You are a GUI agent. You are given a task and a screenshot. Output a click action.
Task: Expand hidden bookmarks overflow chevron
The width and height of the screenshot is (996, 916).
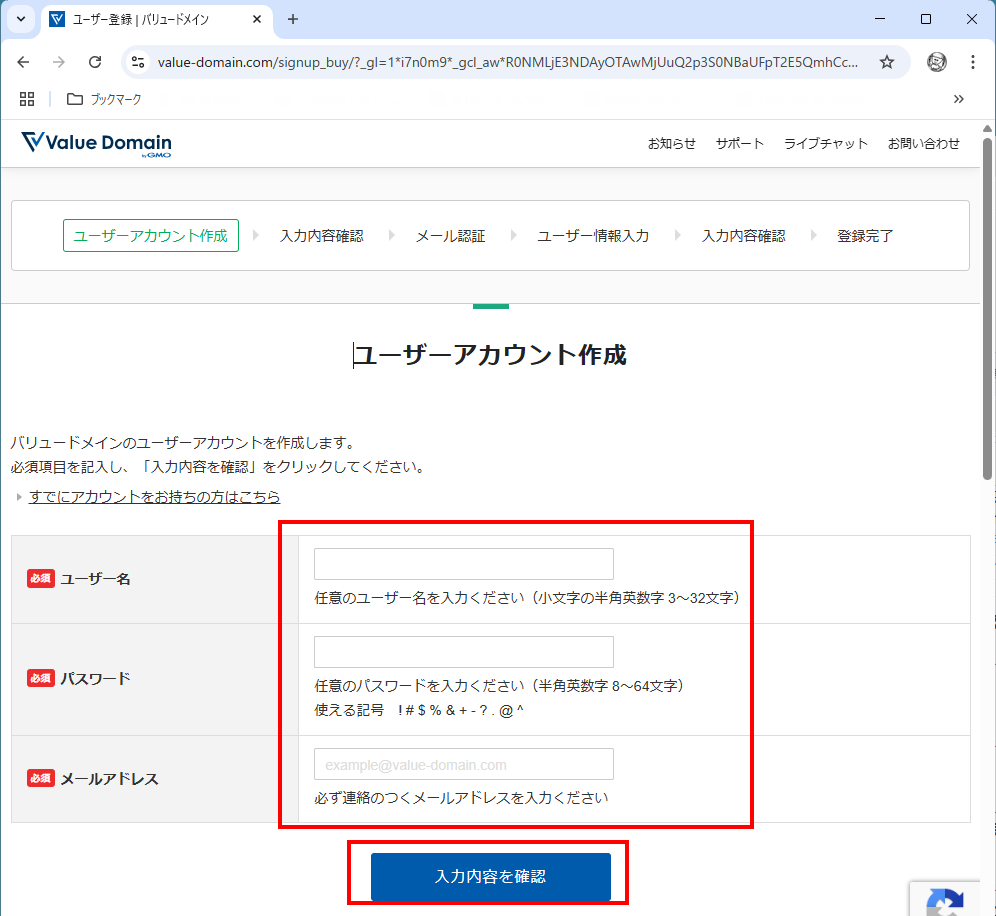tap(958, 99)
